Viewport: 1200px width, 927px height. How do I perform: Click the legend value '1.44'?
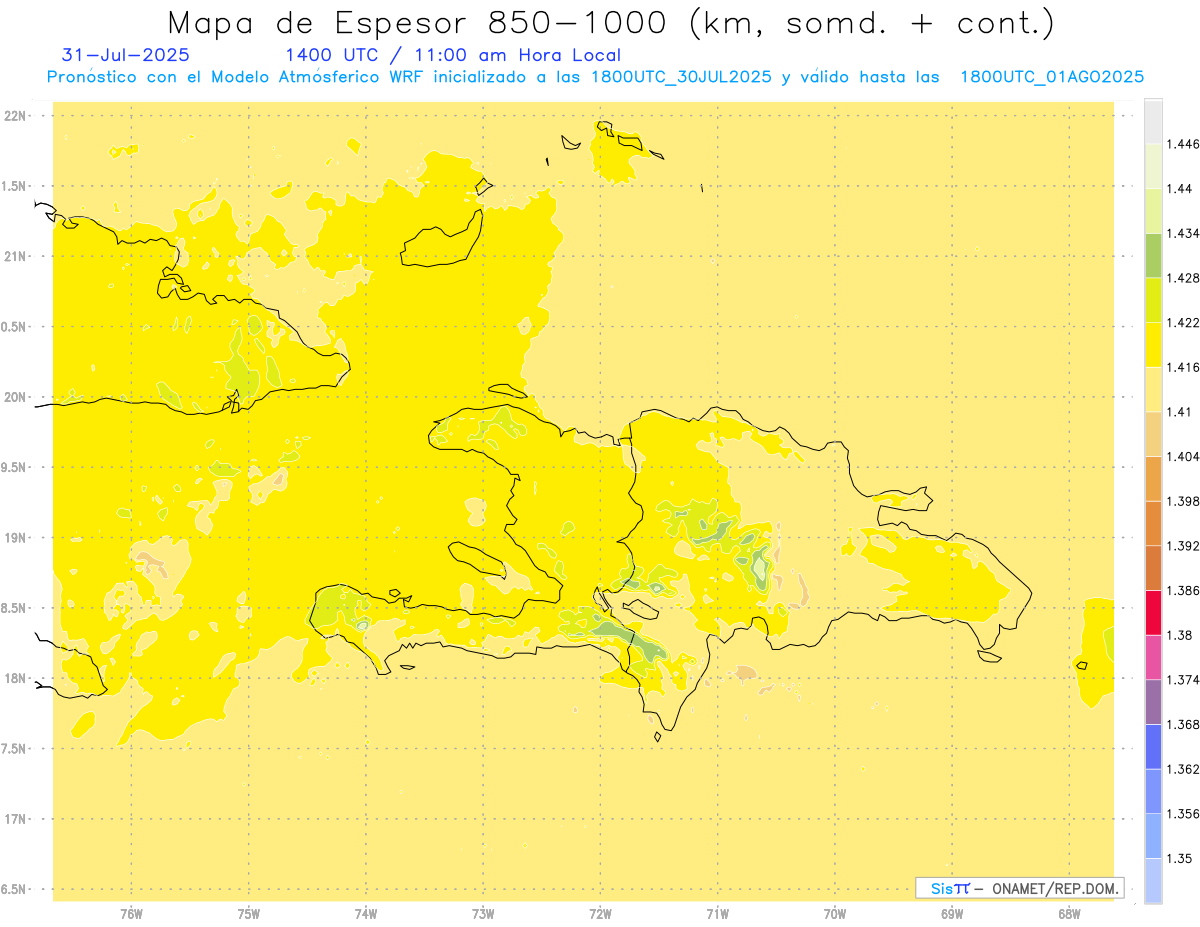pos(1180,189)
